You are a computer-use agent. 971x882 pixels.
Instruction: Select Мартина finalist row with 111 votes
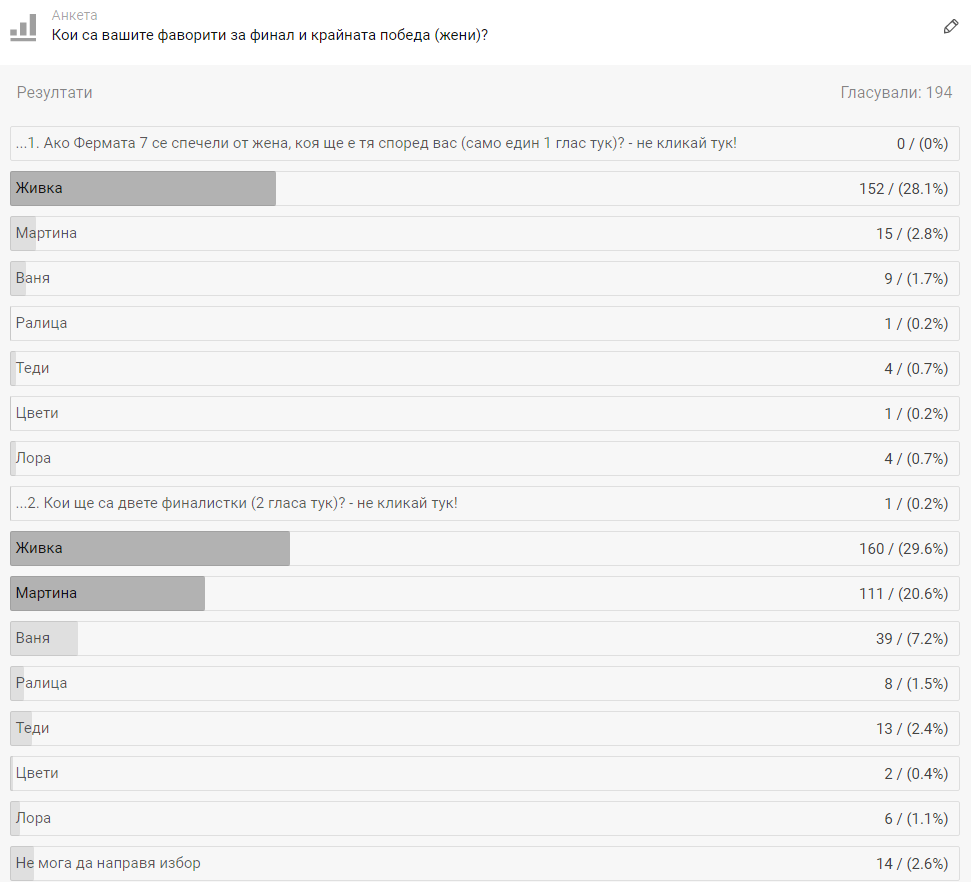point(485,593)
